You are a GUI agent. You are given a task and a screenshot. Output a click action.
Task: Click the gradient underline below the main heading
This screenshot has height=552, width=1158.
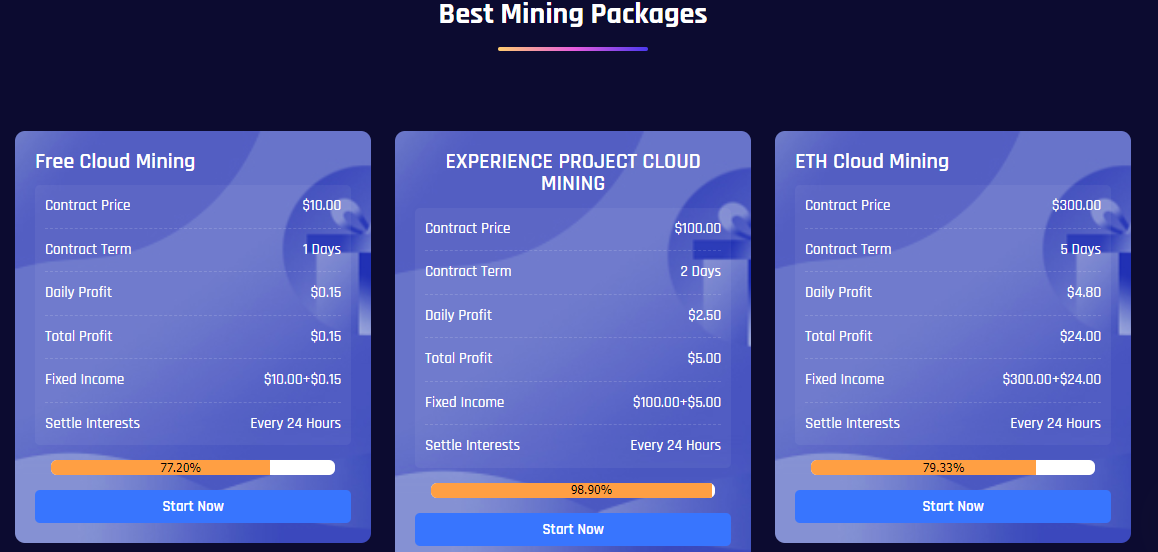click(x=573, y=48)
